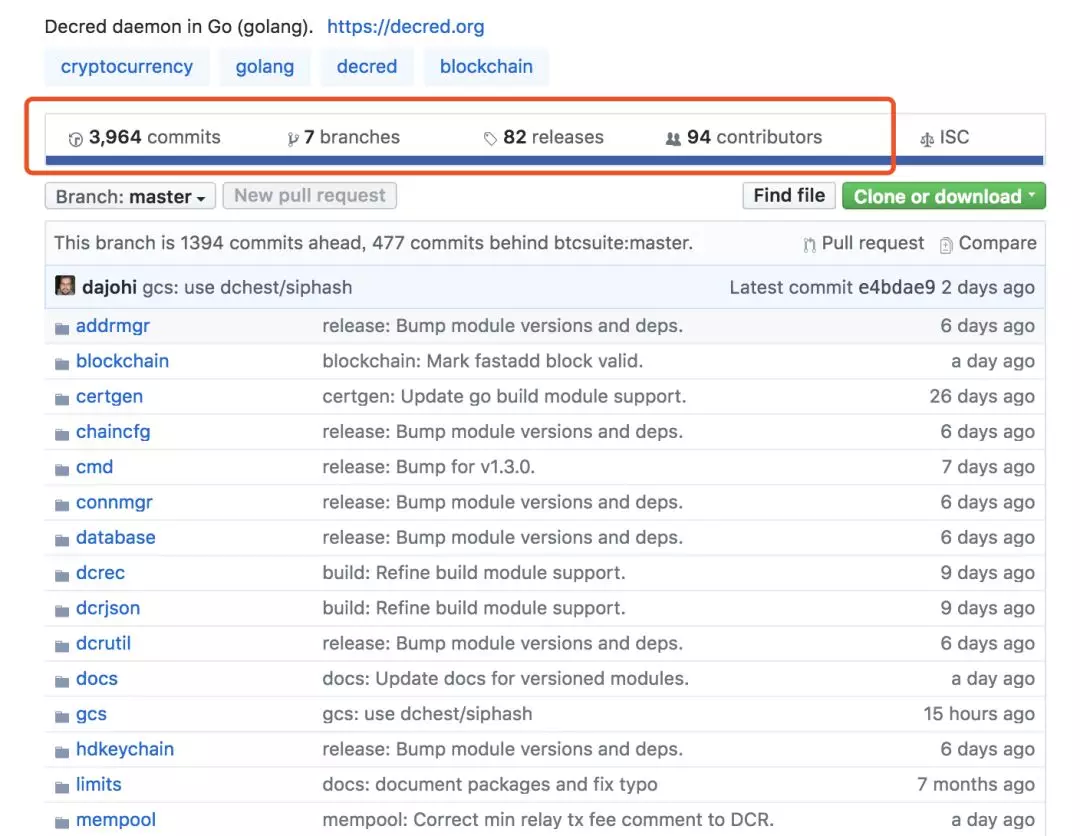The image size is (1080, 836).
Task: Click the dcrec folder icon
Action: pyautogui.click(x=62, y=575)
